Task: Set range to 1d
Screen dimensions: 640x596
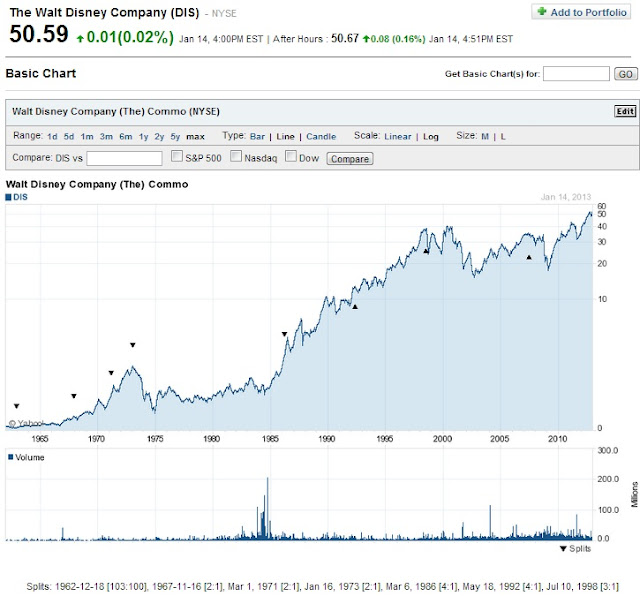Action: [52, 136]
